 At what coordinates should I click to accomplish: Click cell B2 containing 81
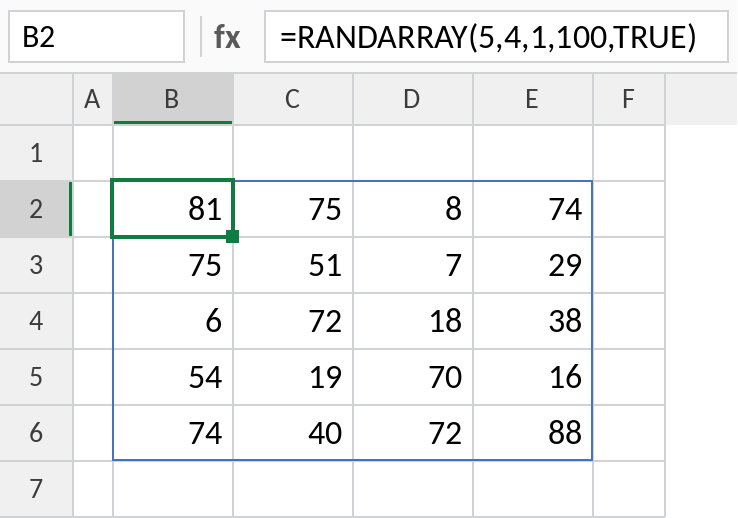(x=173, y=209)
